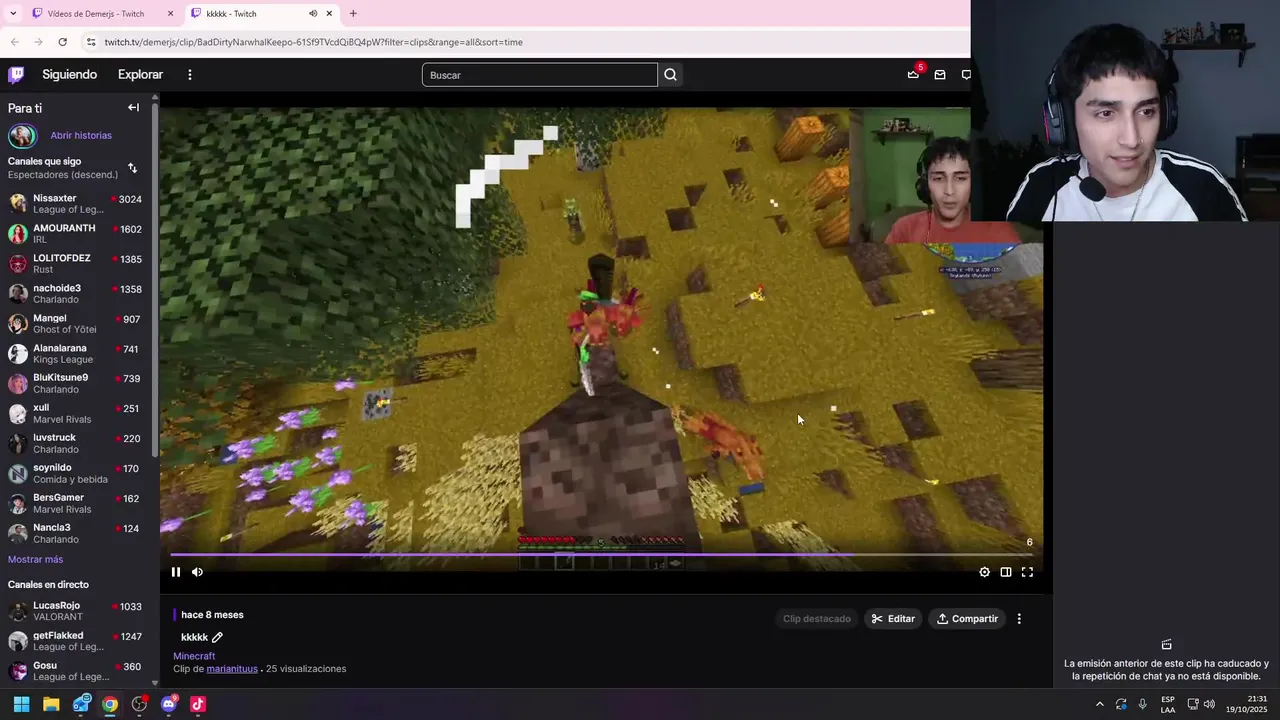The image size is (1280, 720).
Task: Expand list with Mostrar más
Action: tap(35, 559)
